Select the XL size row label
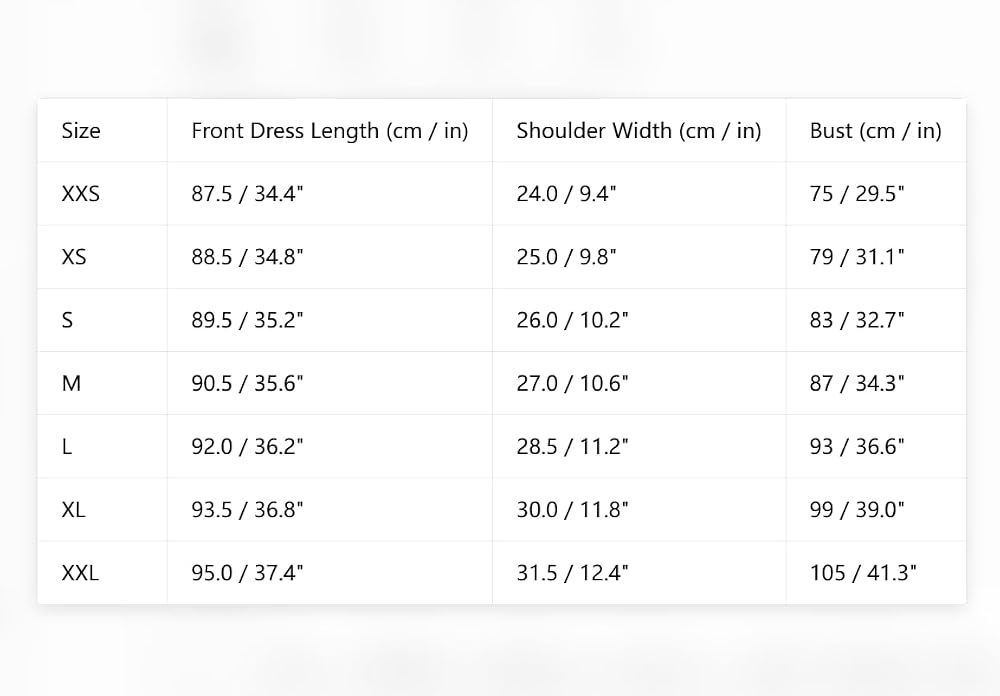 (x=73, y=509)
